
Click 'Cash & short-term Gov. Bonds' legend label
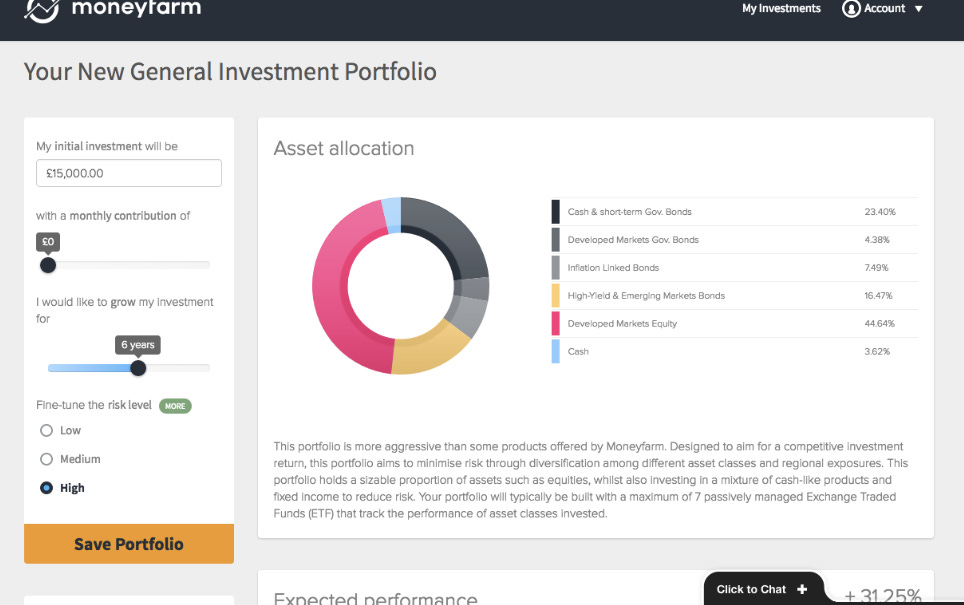pos(630,212)
